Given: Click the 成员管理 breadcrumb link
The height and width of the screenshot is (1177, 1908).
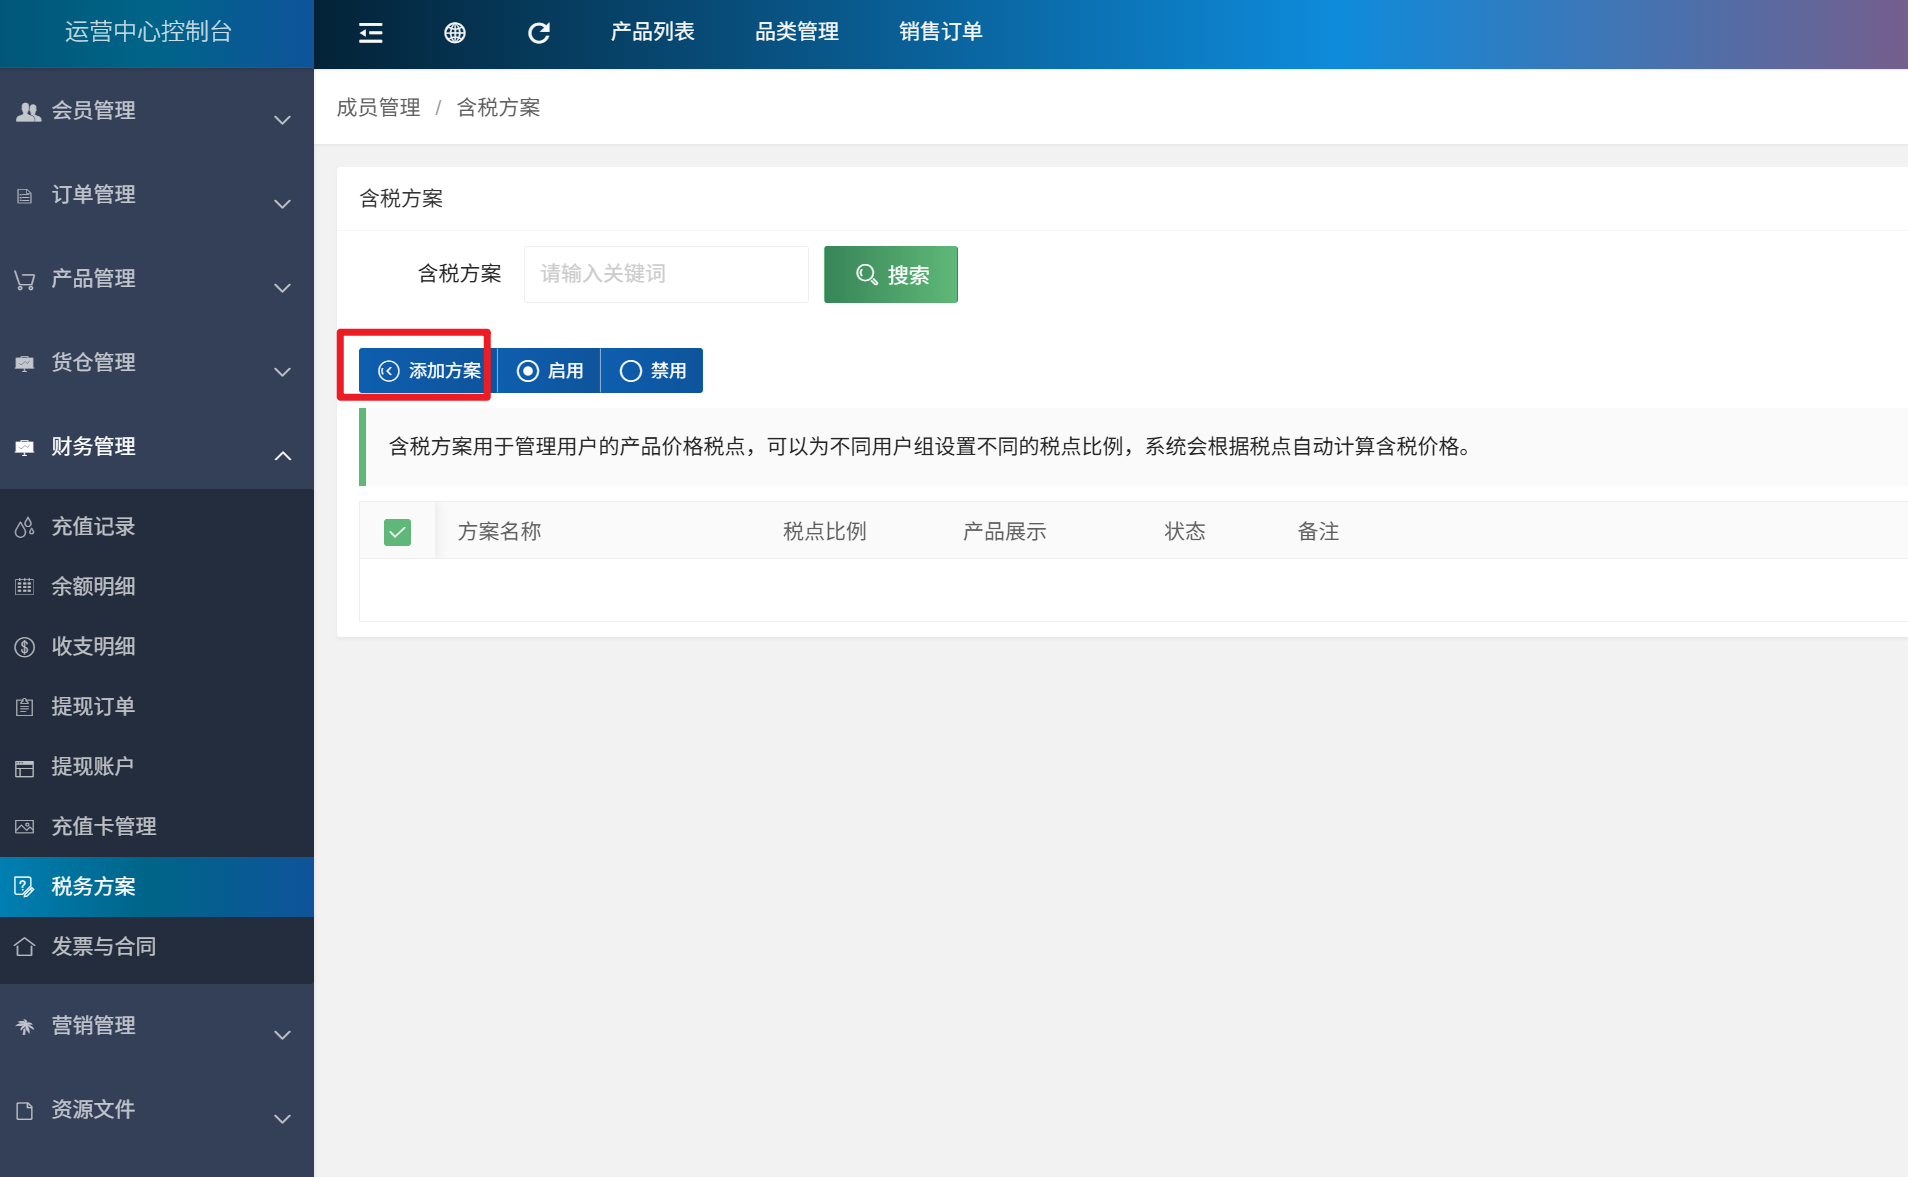Looking at the screenshot, I should pos(378,108).
